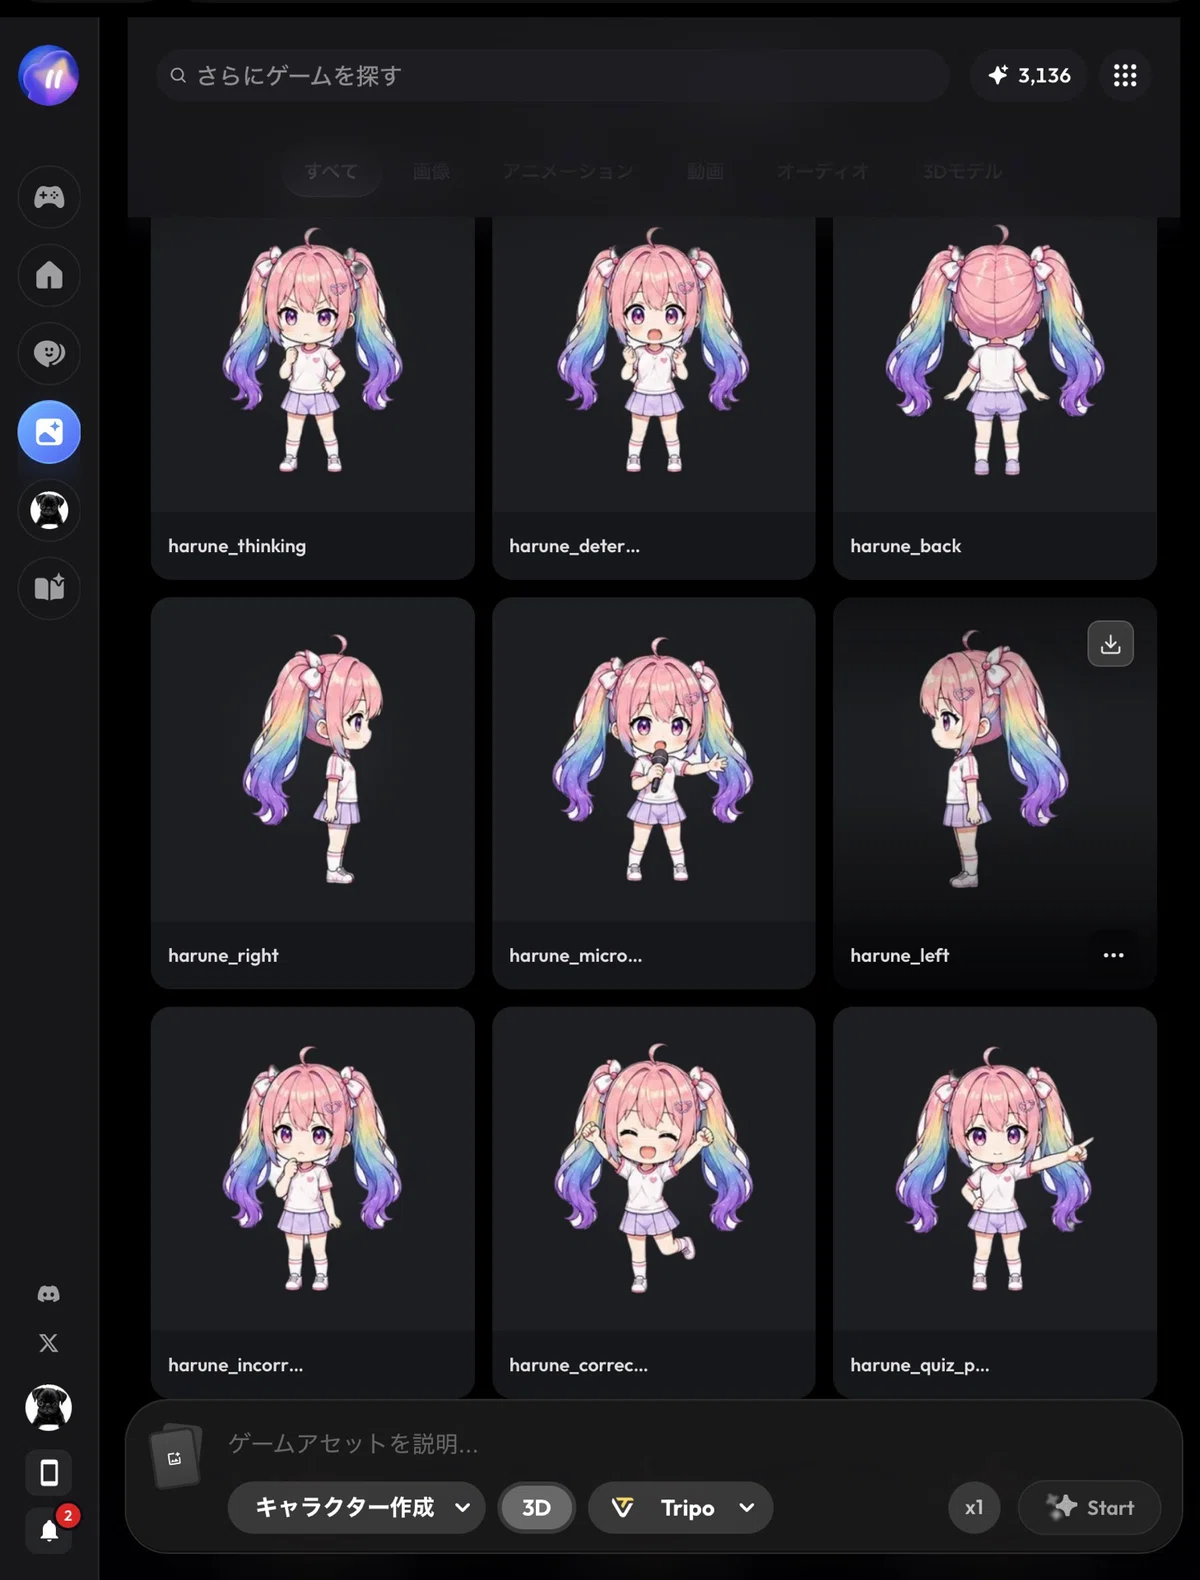Open the dog avatar icon in mid-sidebar
Image resolution: width=1200 pixels, height=1580 pixels.
click(49, 510)
